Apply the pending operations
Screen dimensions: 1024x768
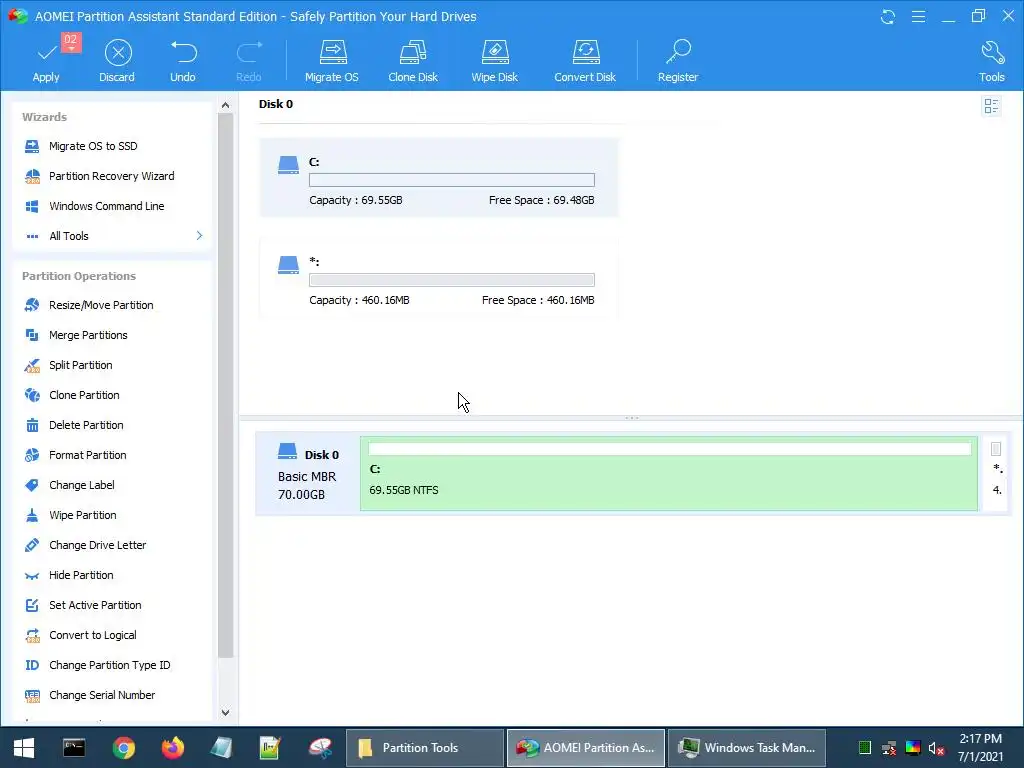click(46, 61)
